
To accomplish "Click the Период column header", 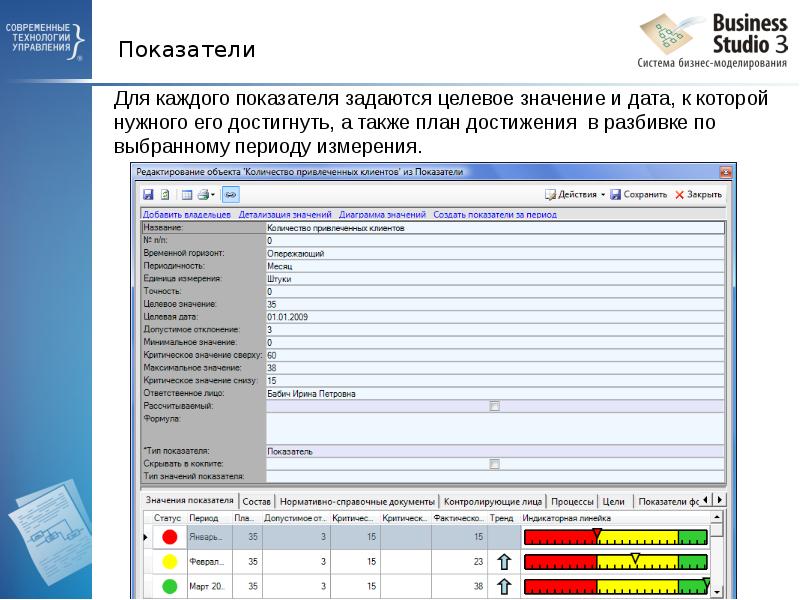I will pos(209,518).
